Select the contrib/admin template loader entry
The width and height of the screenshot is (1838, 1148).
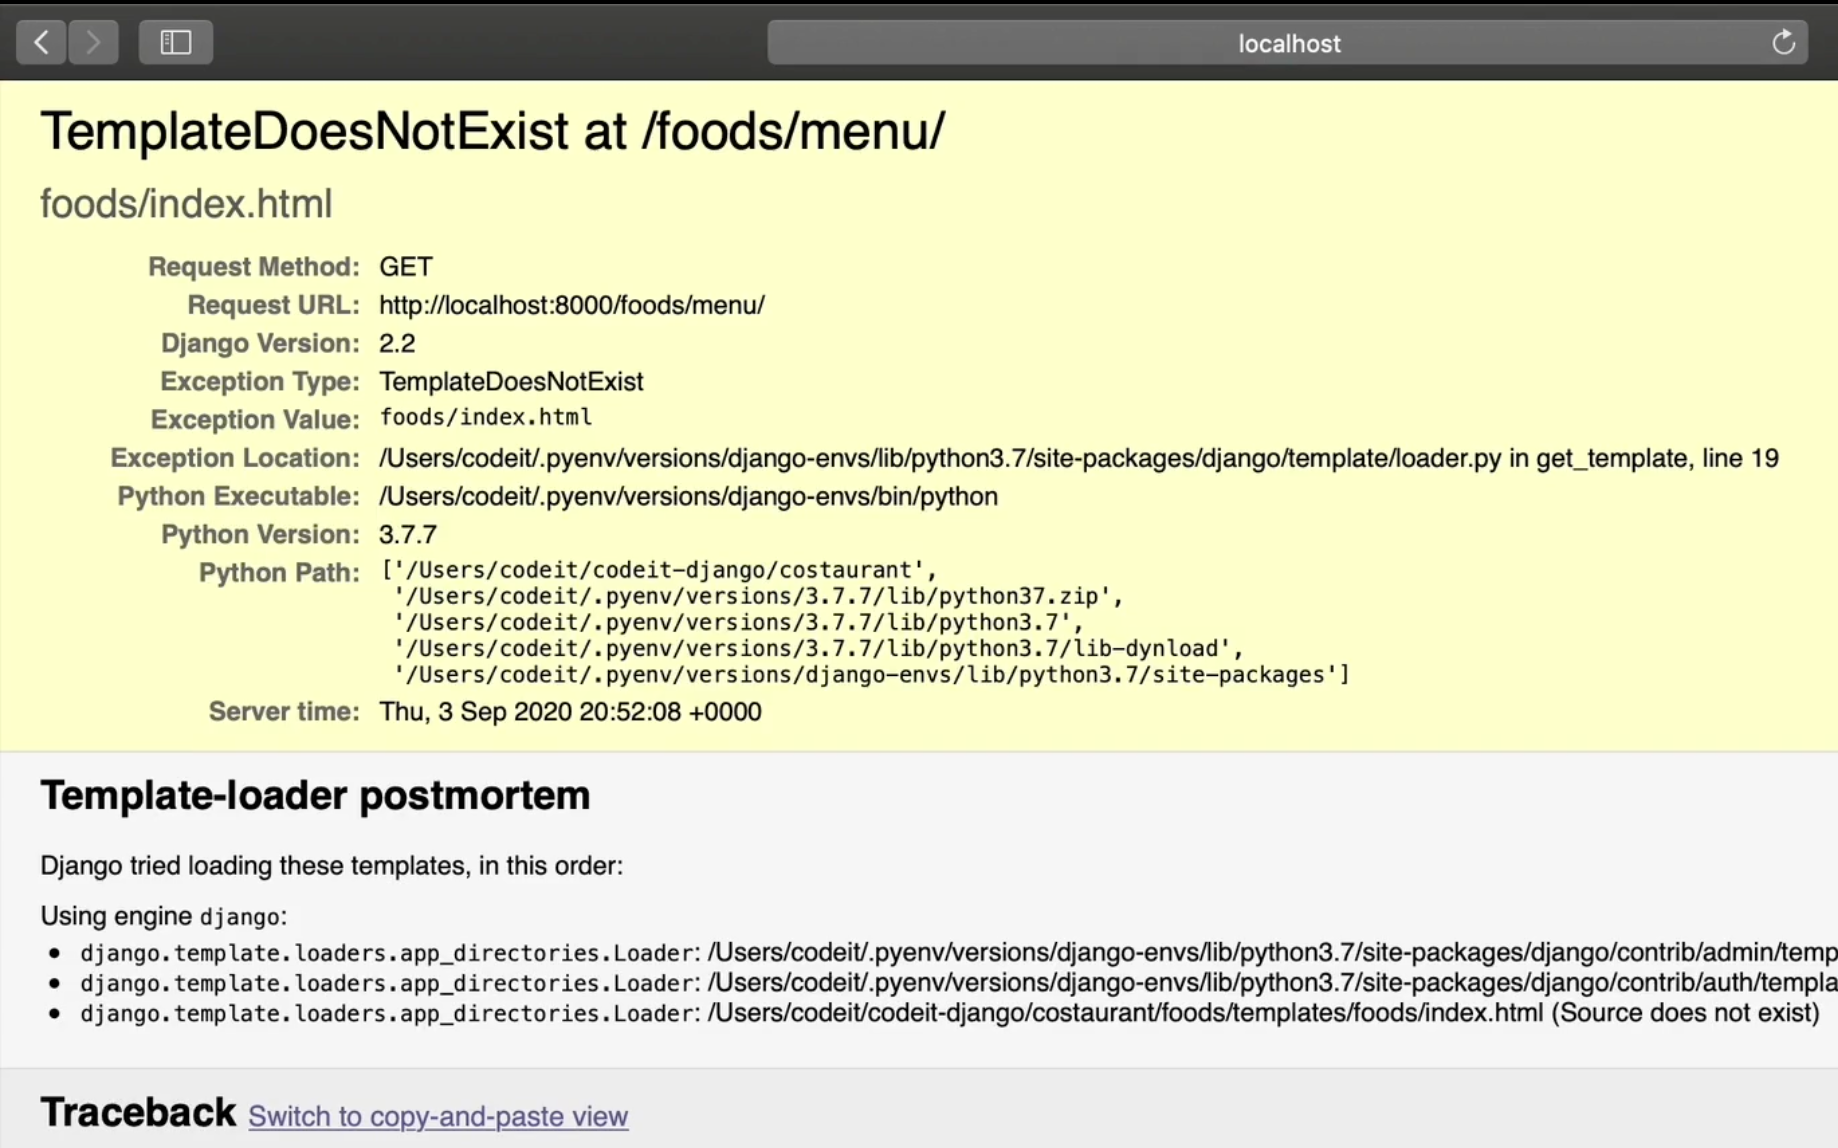click(958, 952)
